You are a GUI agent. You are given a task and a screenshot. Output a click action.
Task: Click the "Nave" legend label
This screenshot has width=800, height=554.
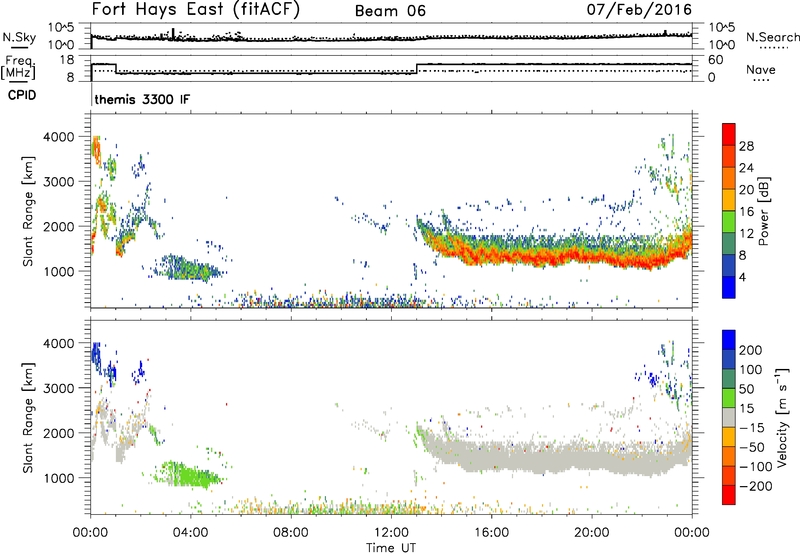click(x=760, y=69)
